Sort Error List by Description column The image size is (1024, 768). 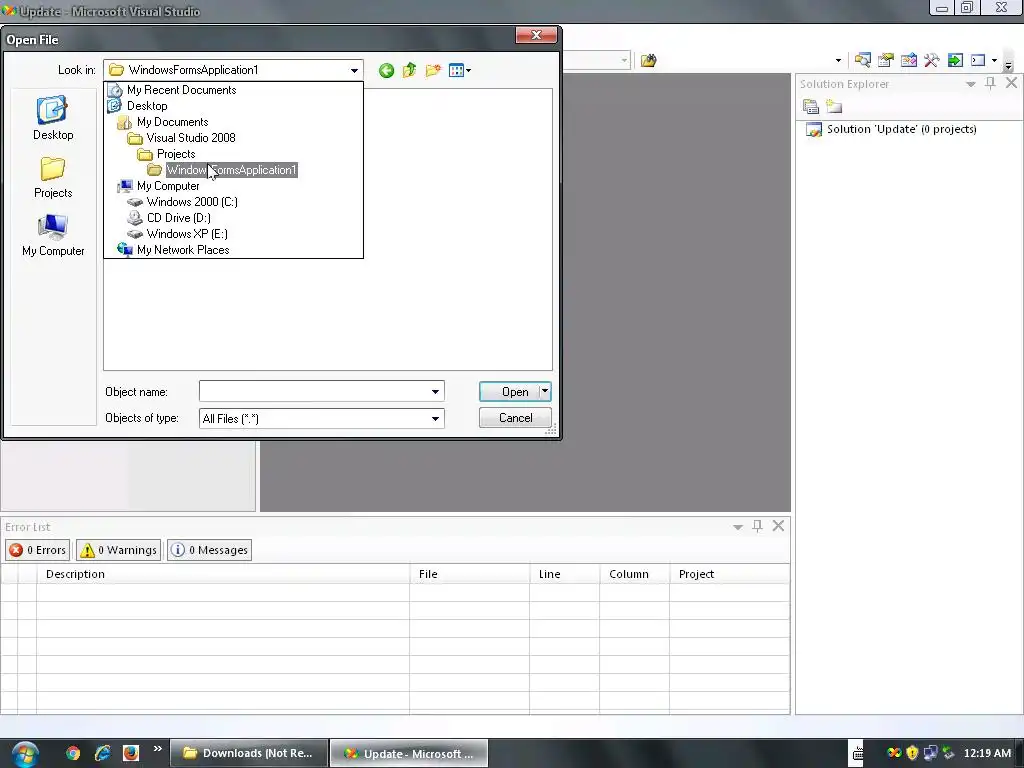(223, 574)
